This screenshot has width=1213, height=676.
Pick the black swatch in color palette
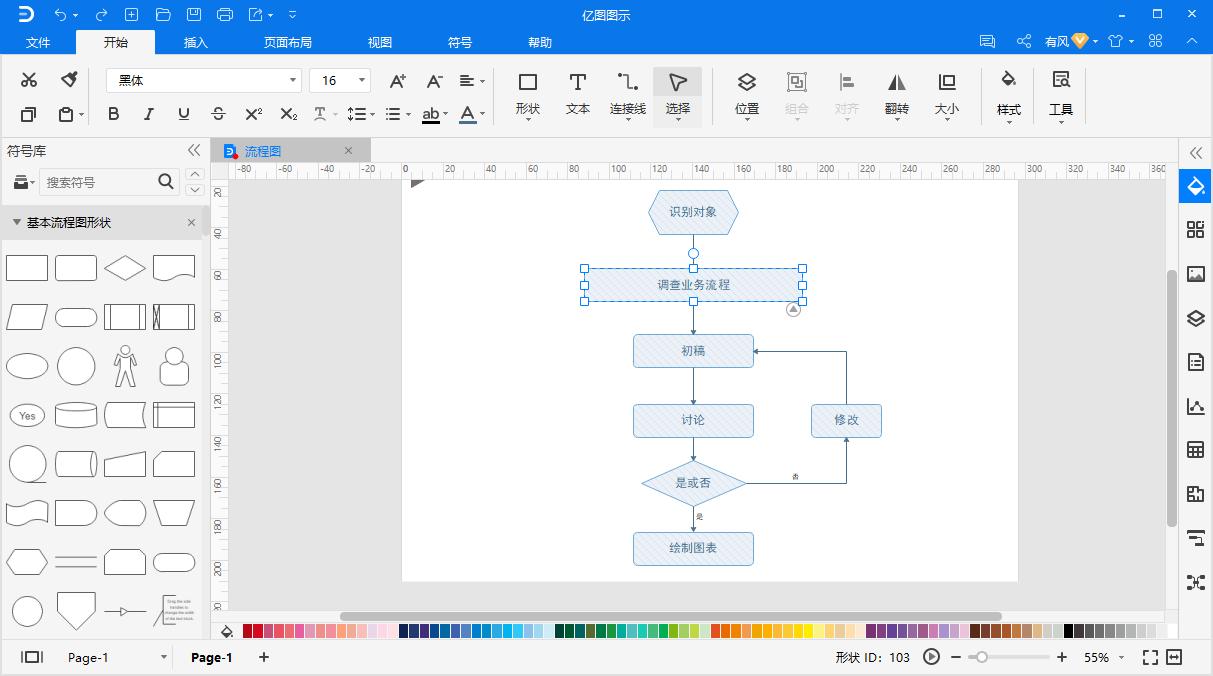point(1069,631)
